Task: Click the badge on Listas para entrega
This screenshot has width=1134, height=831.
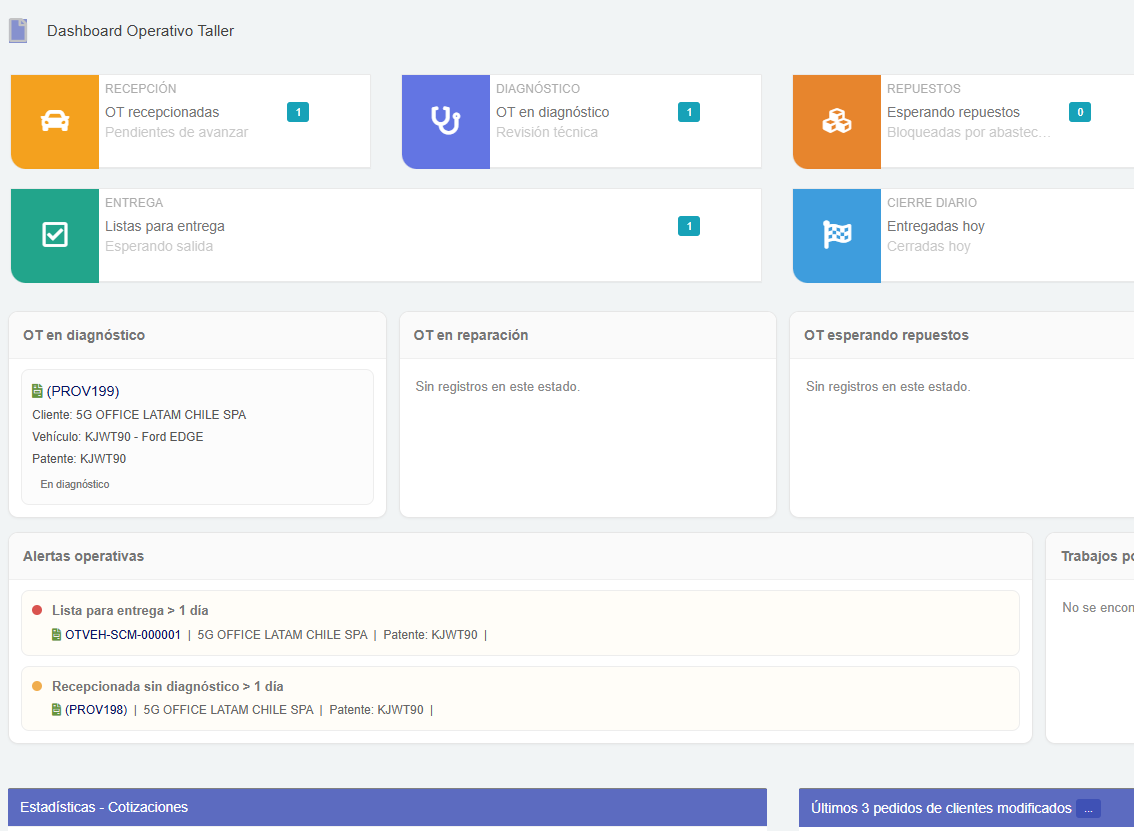Action: pyautogui.click(x=688, y=226)
